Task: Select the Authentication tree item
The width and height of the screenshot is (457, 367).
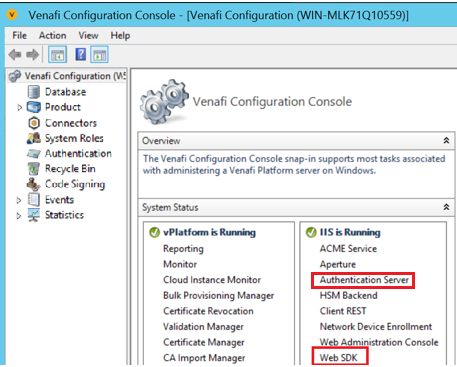Action: 78,154
